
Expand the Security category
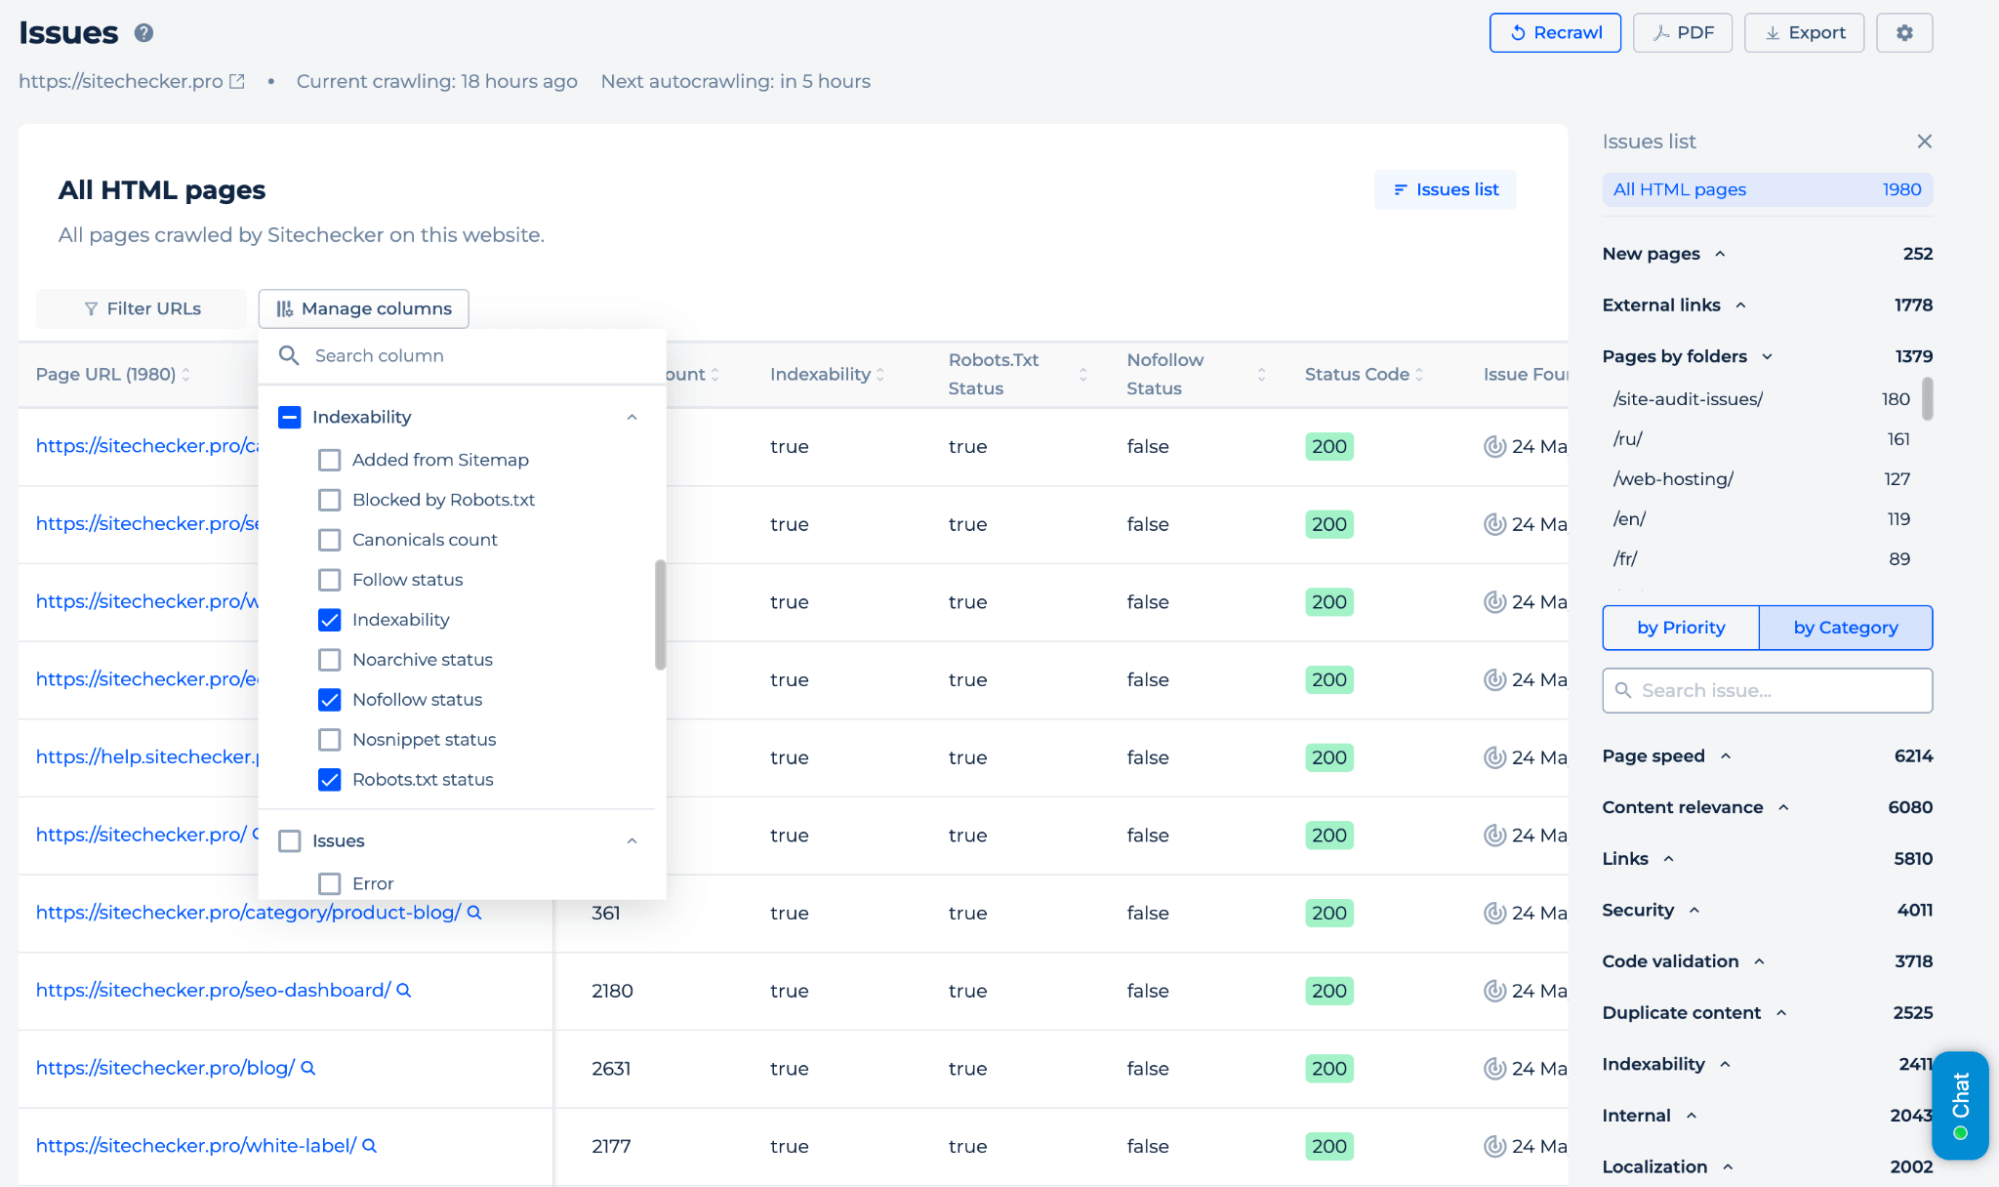[x=1694, y=910]
